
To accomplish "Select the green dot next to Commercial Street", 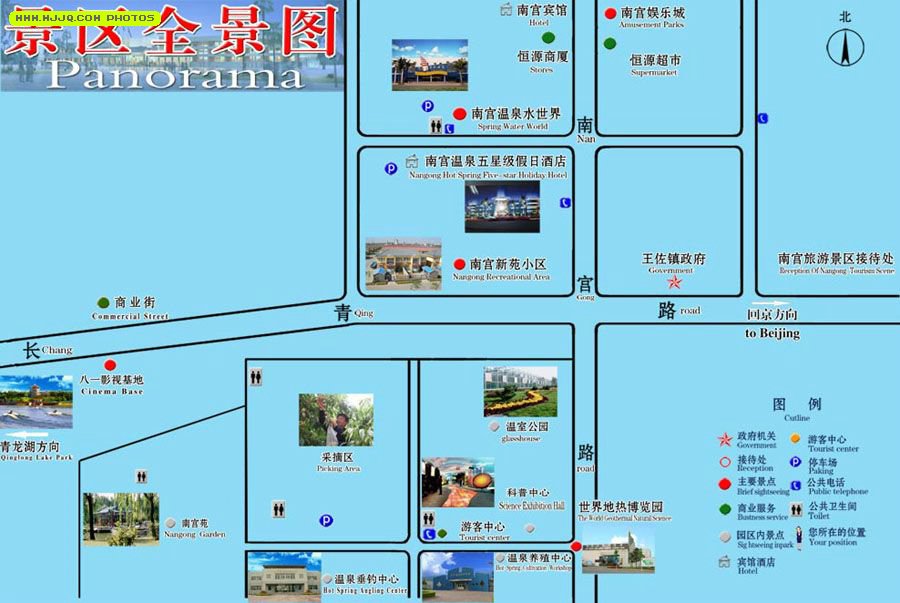I will (x=103, y=302).
